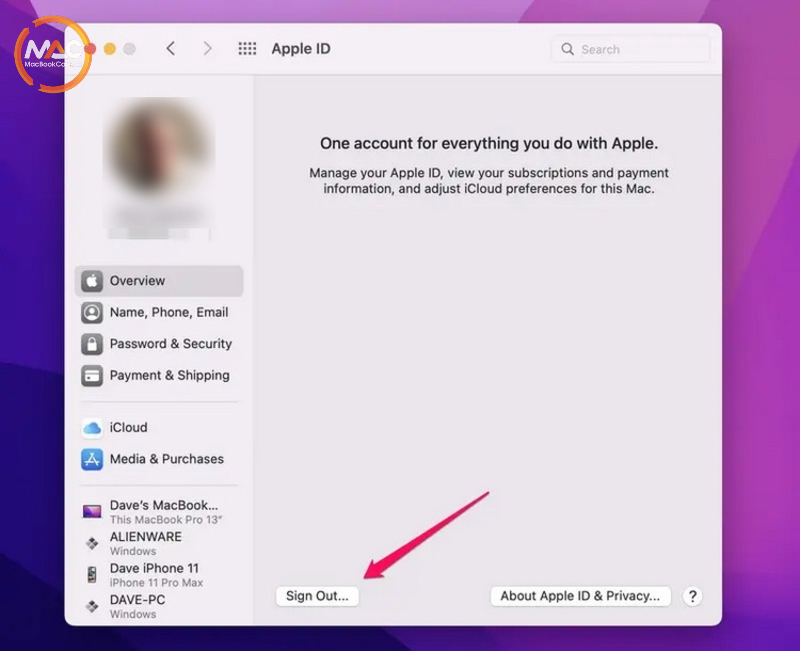Open Media & Purchases settings
Screen dimensions: 800x651
tap(166, 460)
